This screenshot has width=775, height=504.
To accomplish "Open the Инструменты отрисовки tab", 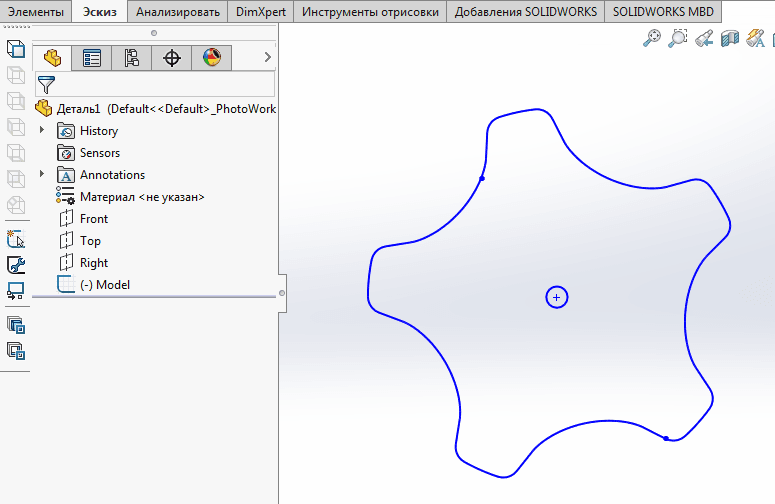I will coord(371,12).
